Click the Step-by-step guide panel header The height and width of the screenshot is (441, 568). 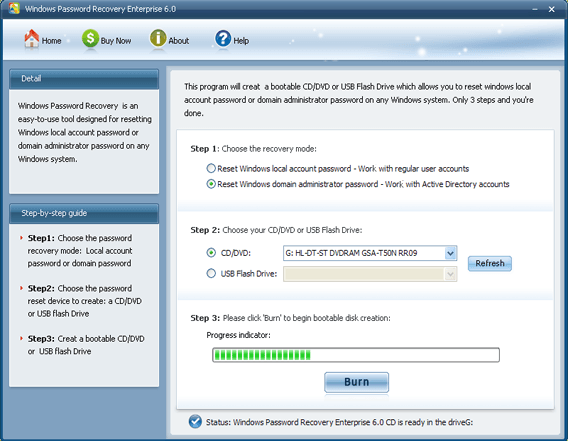84,213
